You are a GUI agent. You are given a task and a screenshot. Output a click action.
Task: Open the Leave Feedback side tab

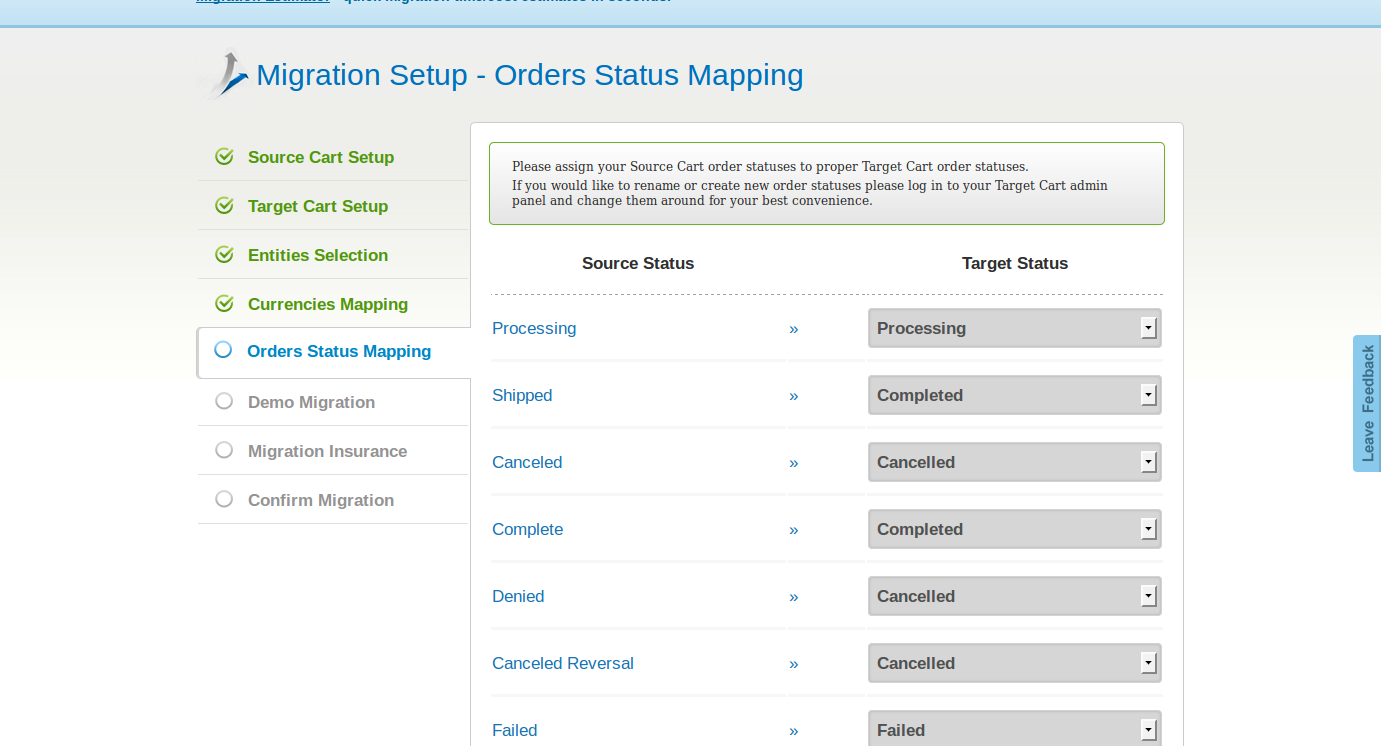(x=1367, y=403)
